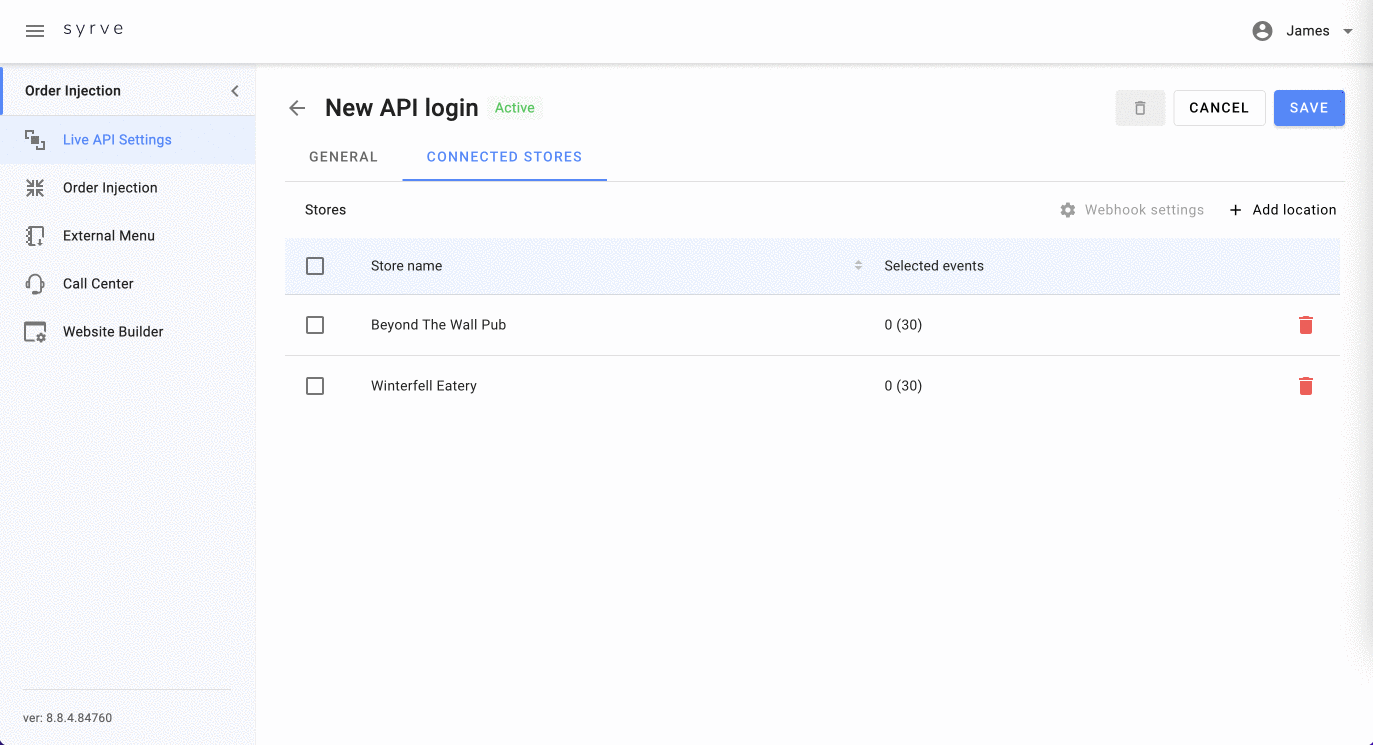Image resolution: width=1373 pixels, height=745 pixels.
Task: Click Add location to connect store
Action: (x=1282, y=210)
